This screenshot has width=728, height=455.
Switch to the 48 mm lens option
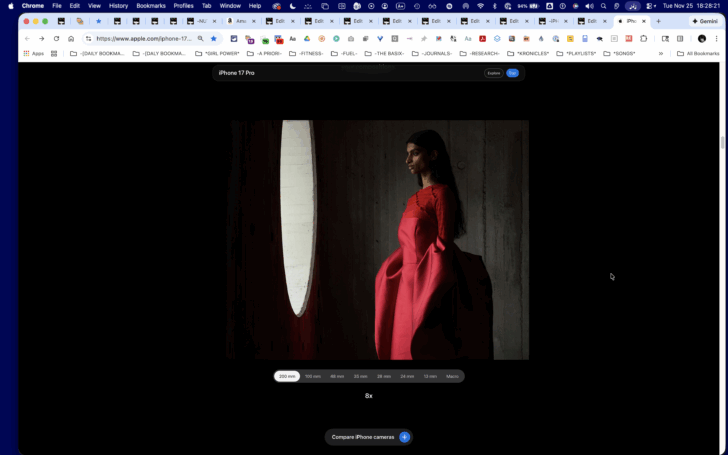click(337, 377)
